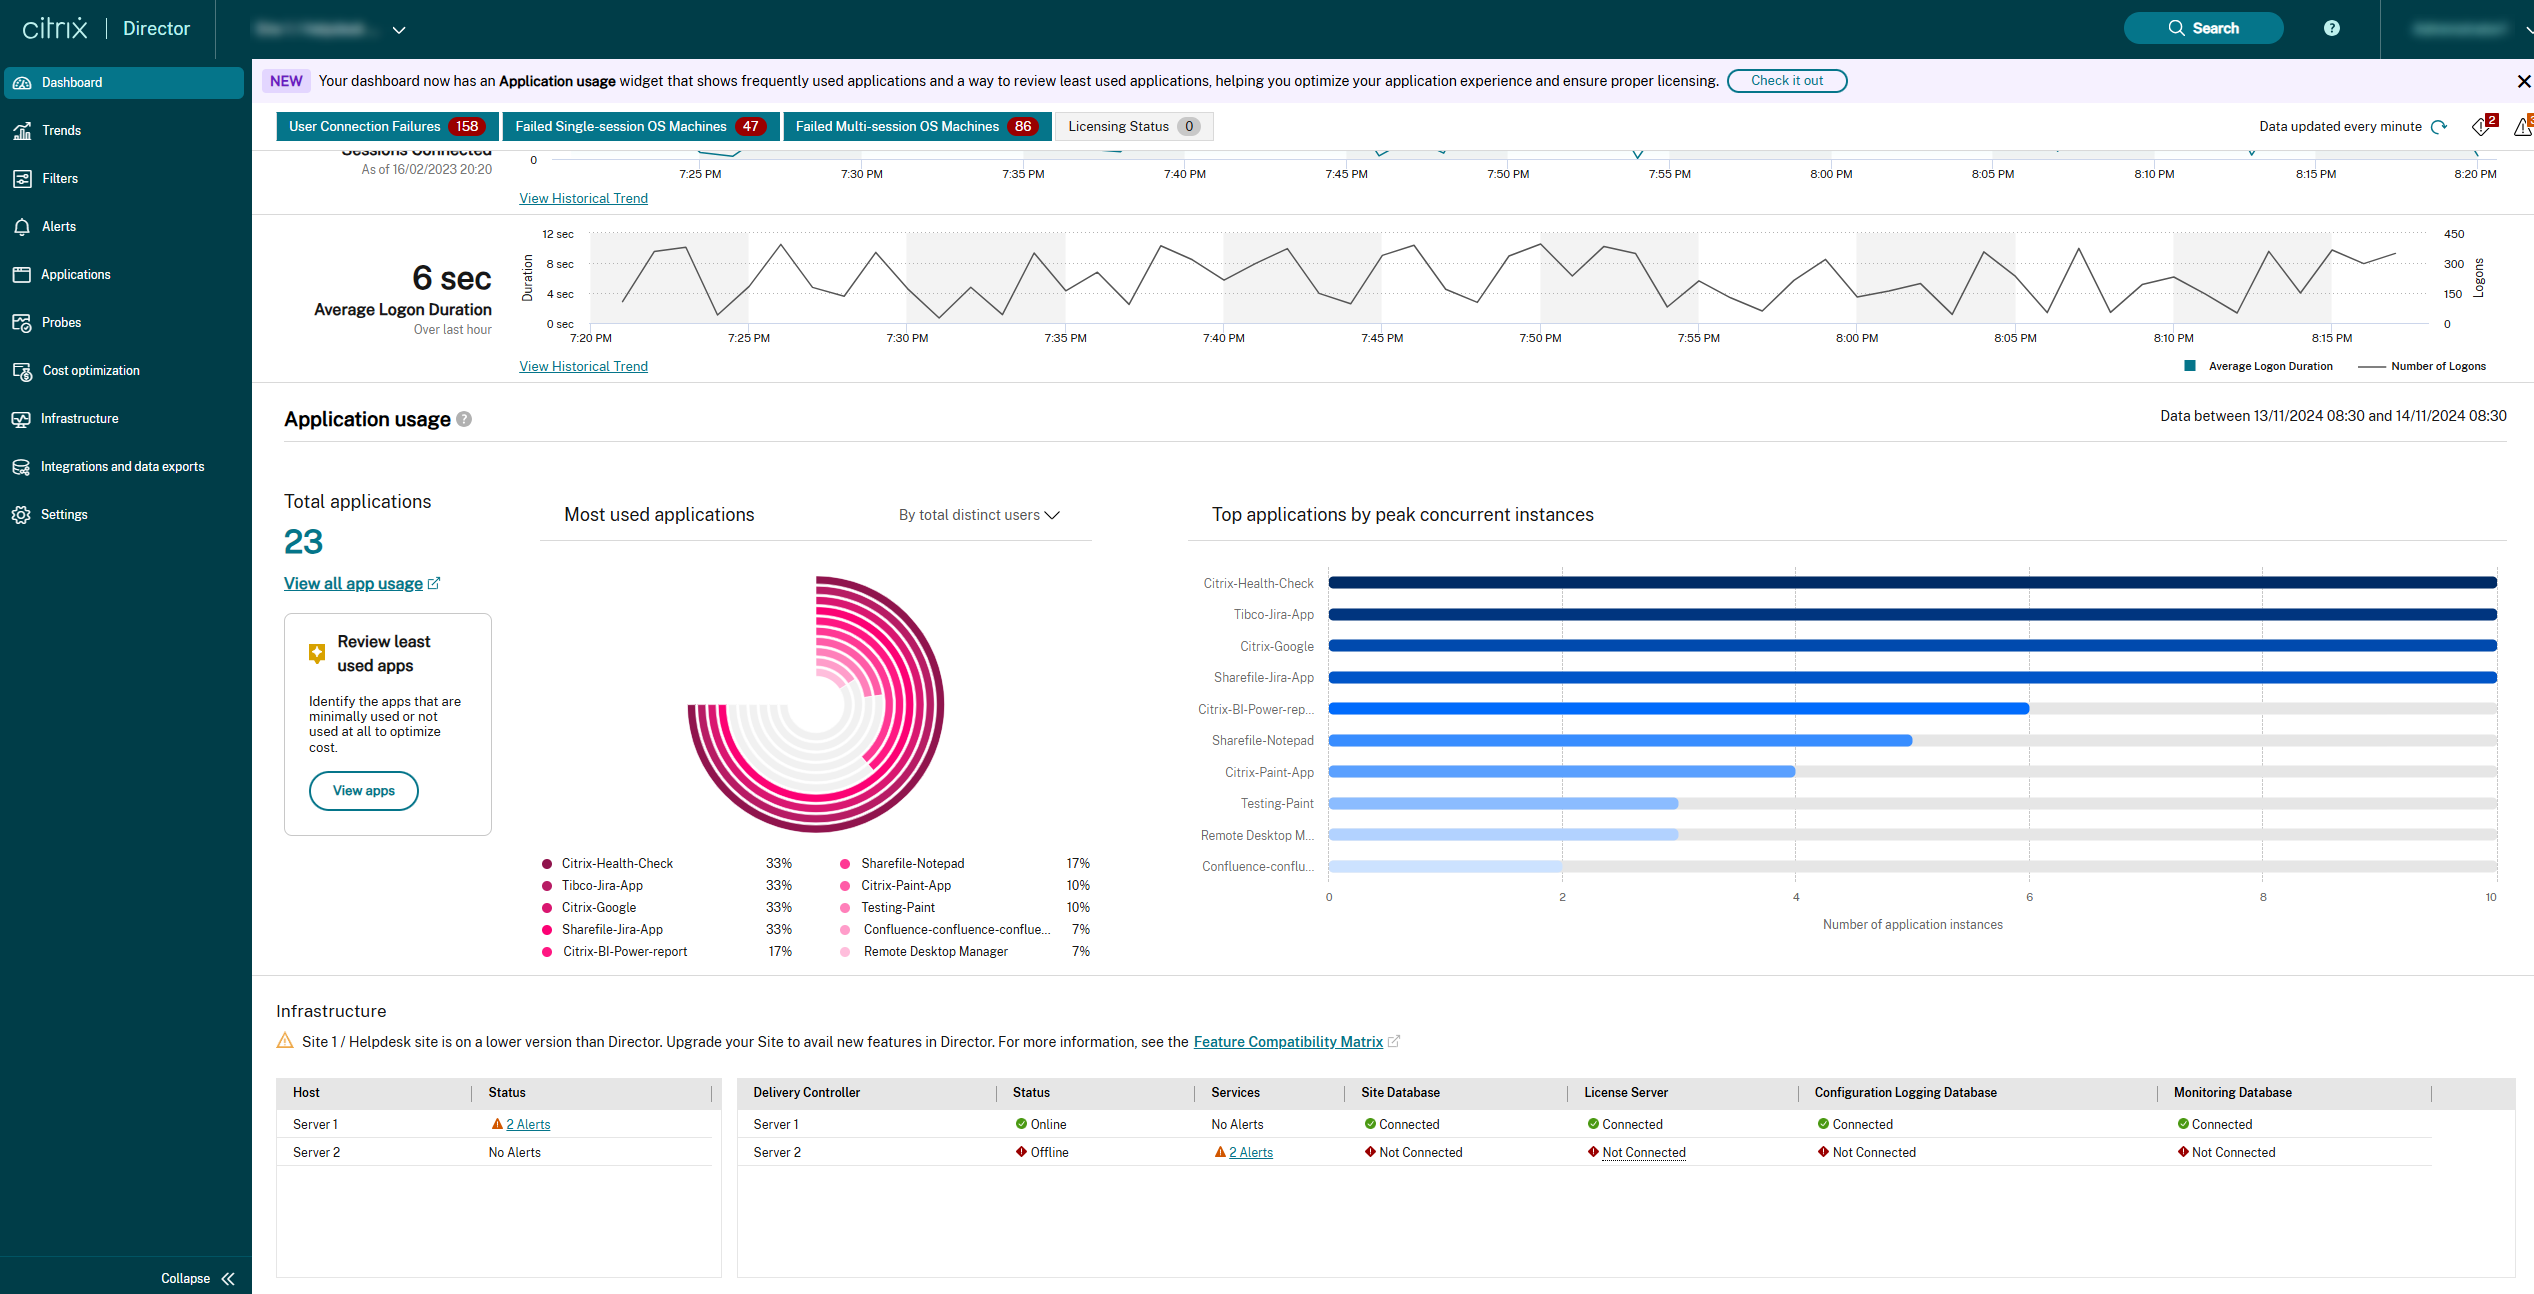Screen dimensions: 2534x1294
Task: Open the help question mark icon
Action: (2332, 28)
